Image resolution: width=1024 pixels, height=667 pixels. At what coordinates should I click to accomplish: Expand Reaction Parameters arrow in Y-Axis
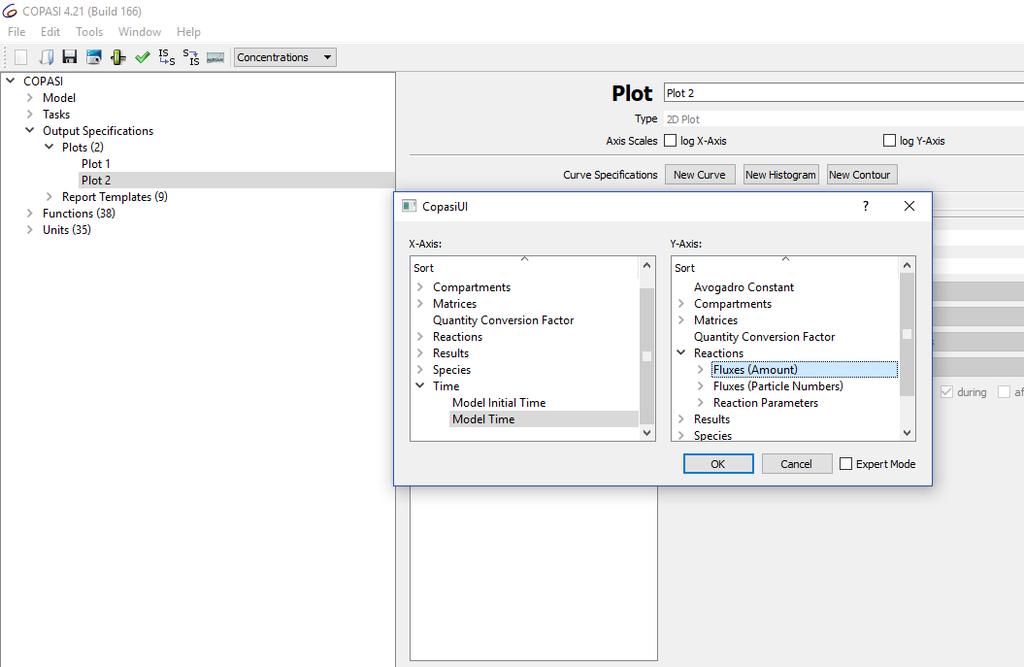700,403
